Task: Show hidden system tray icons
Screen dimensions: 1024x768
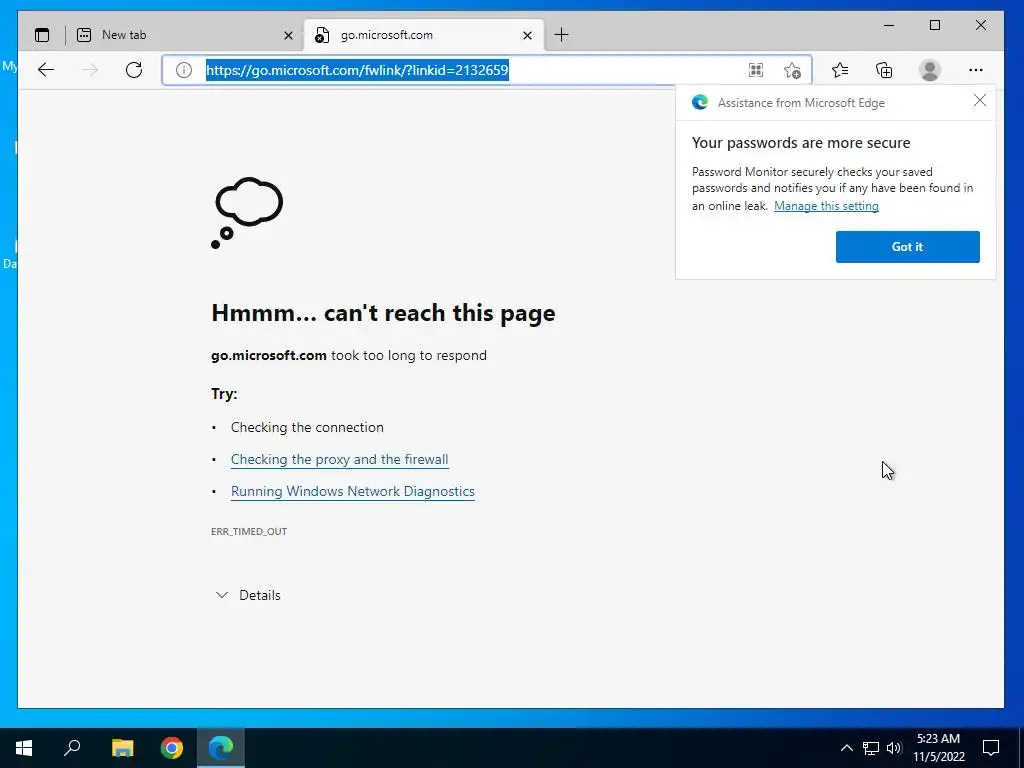Action: (x=846, y=748)
